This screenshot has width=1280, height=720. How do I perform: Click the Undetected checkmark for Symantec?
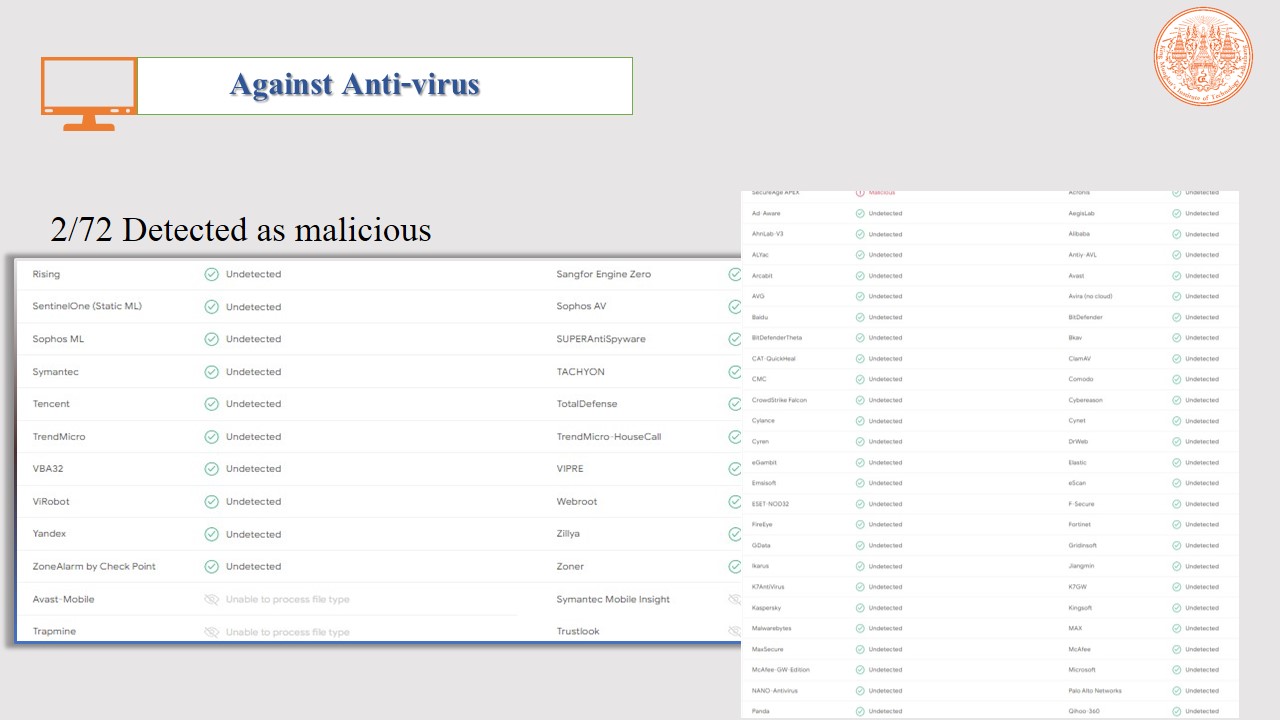[x=211, y=372]
